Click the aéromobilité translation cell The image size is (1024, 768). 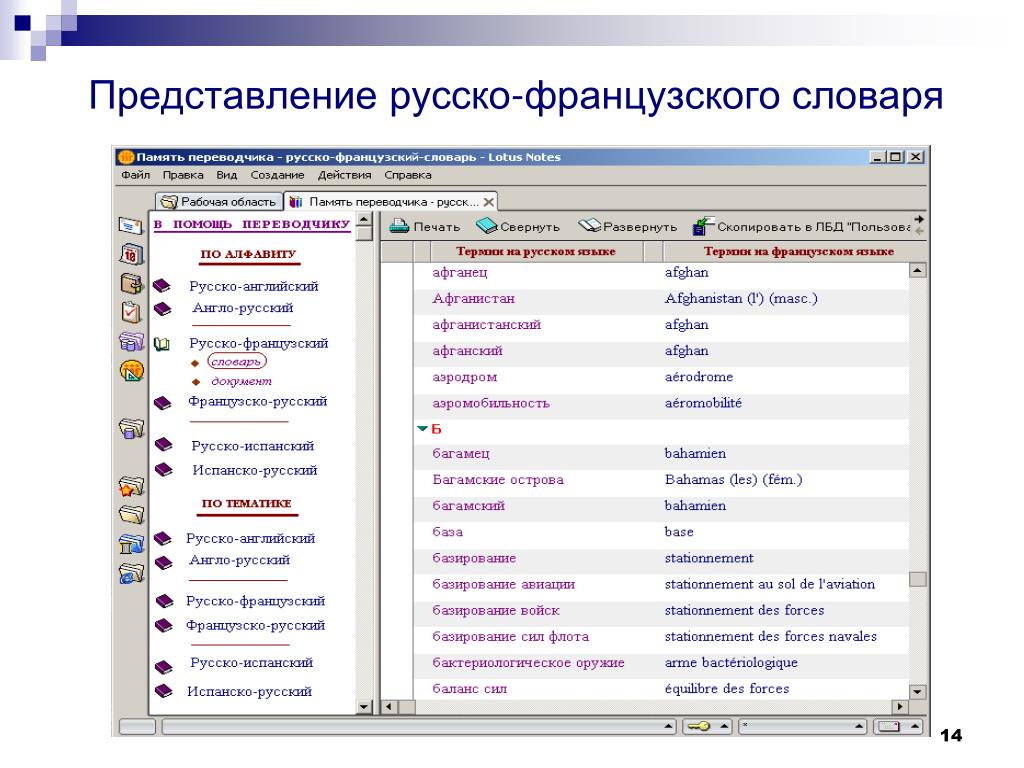pyautogui.click(x=703, y=403)
